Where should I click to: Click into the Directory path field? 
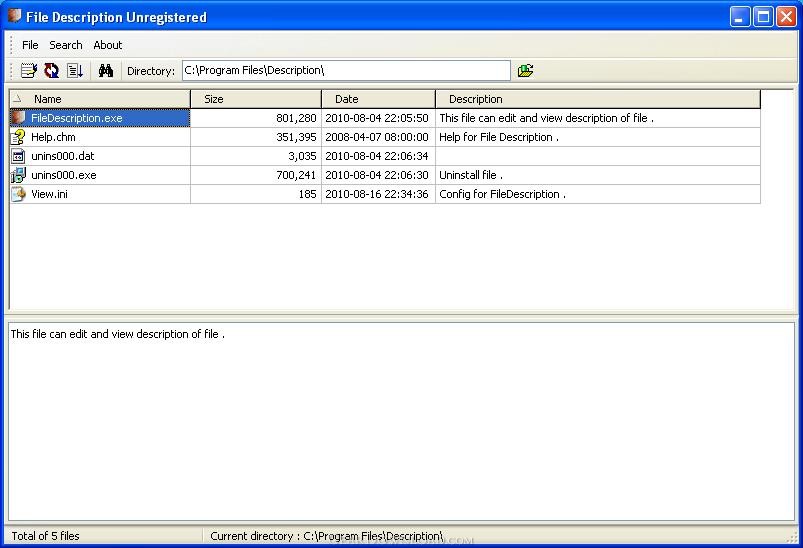click(x=346, y=71)
